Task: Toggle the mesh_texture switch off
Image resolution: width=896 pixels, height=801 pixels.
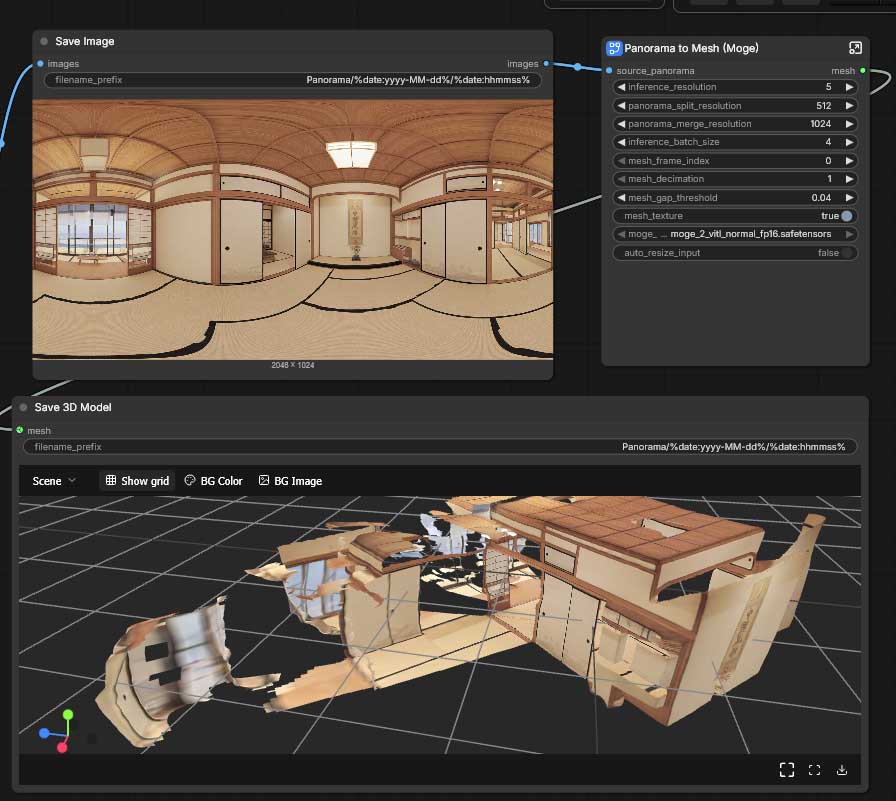Action: [847, 216]
